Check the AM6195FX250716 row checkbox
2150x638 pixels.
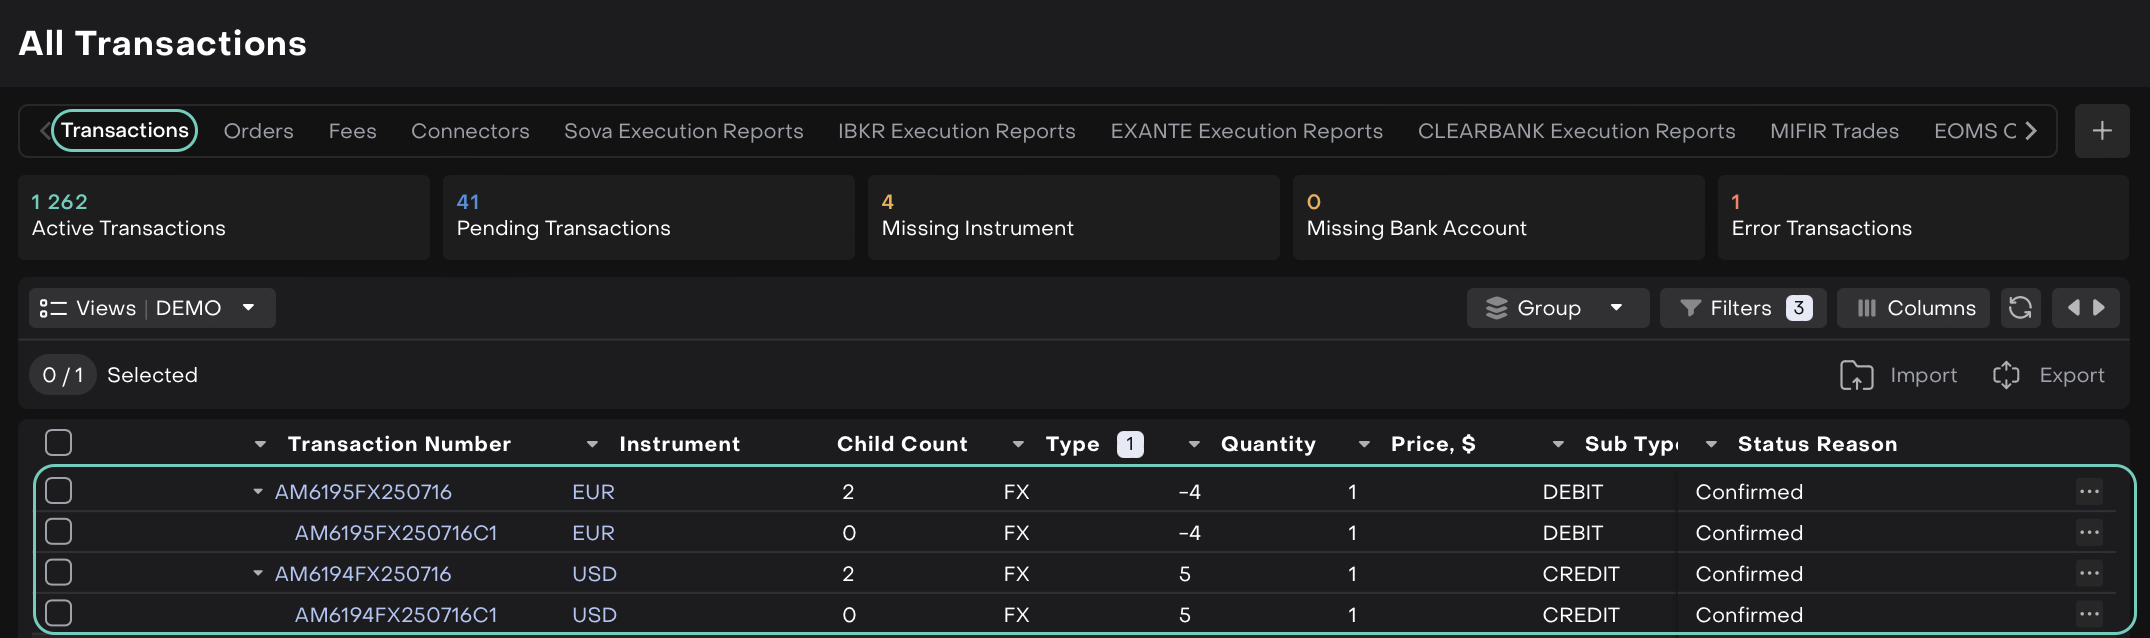pyautogui.click(x=59, y=491)
